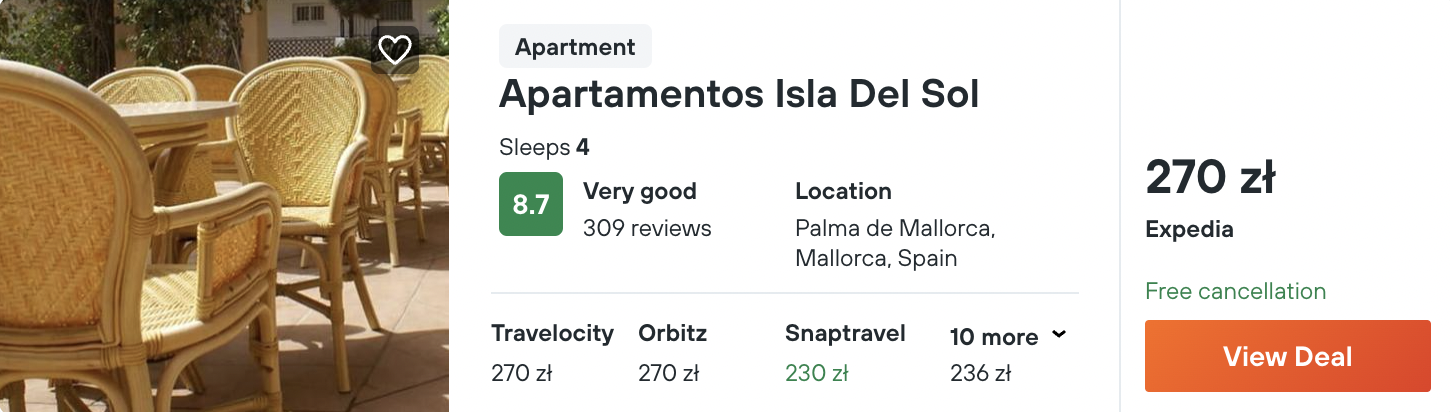The width and height of the screenshot is (1450, 412).
Task: Click the 236 zł price under 10 more
Action: tap(980, 374)
